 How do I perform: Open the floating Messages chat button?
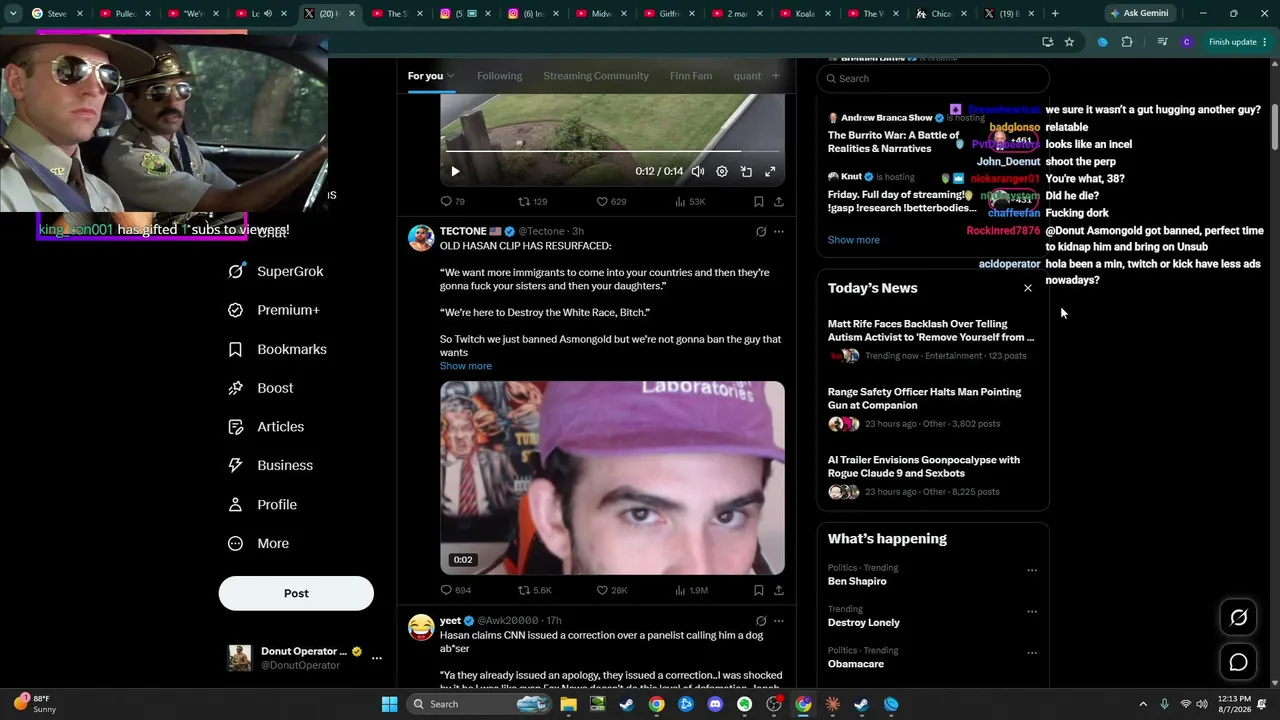tap(1238, 663)
